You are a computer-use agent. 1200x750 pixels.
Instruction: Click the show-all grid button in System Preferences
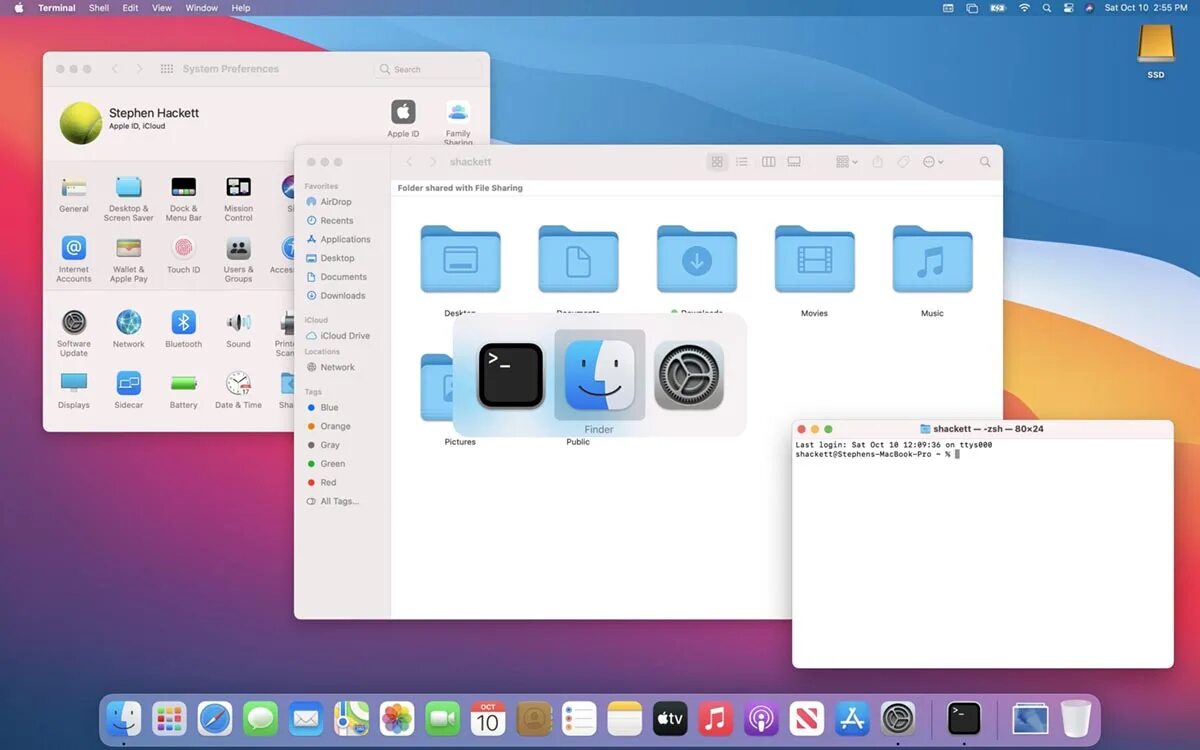coord(166,69)
